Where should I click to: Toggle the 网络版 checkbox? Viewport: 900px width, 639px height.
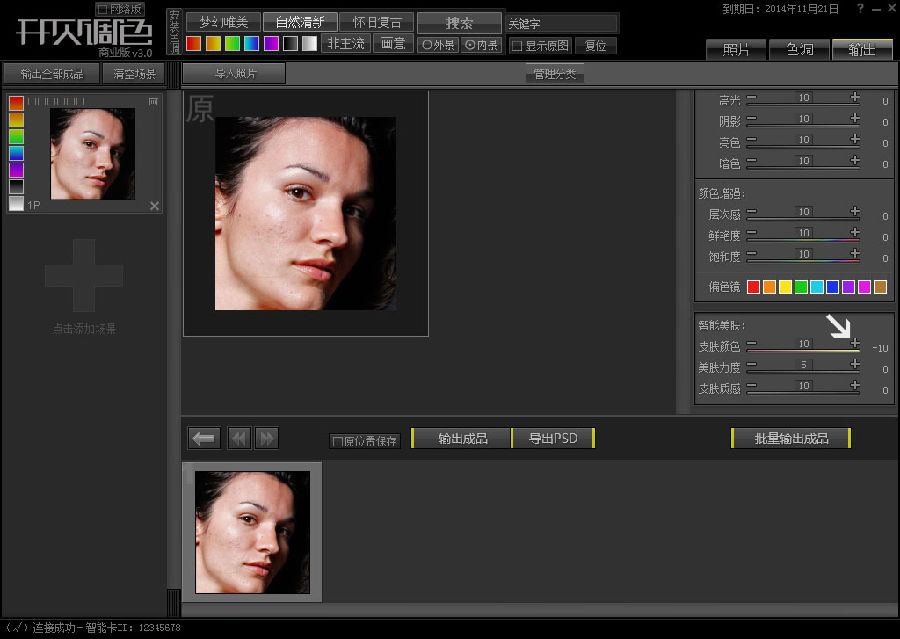(101, 9)
